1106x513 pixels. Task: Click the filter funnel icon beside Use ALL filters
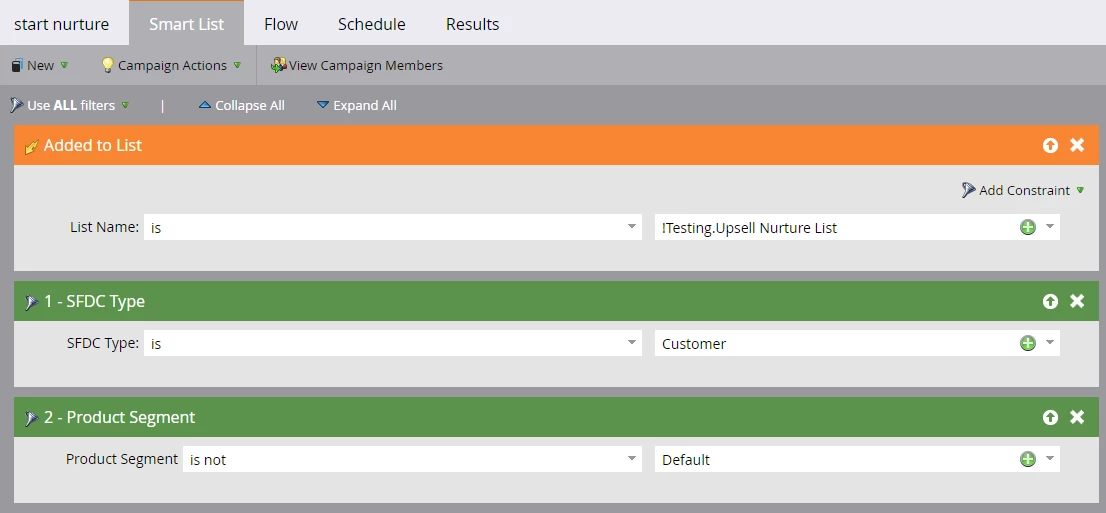pyautogui.click(x=17, y=106)
